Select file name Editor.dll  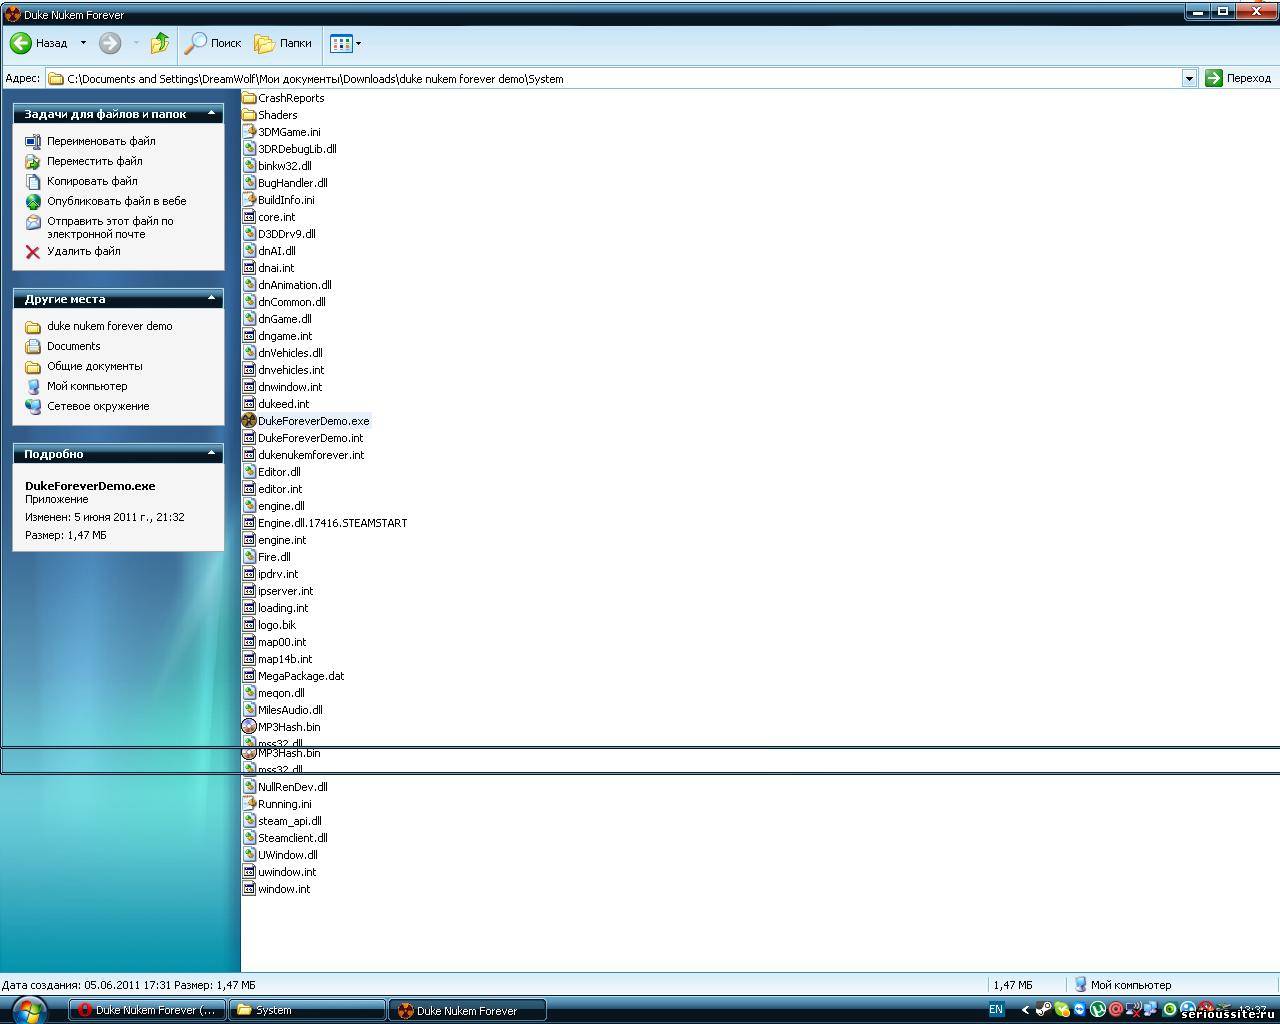click(279, 472)
